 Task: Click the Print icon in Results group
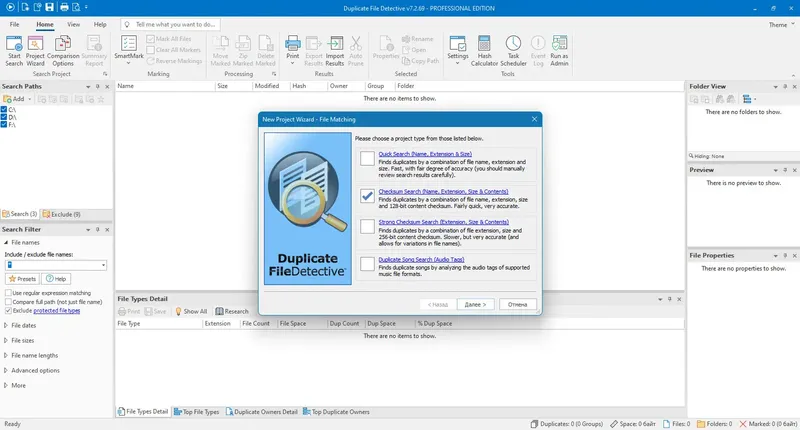(x=292, y=49)
